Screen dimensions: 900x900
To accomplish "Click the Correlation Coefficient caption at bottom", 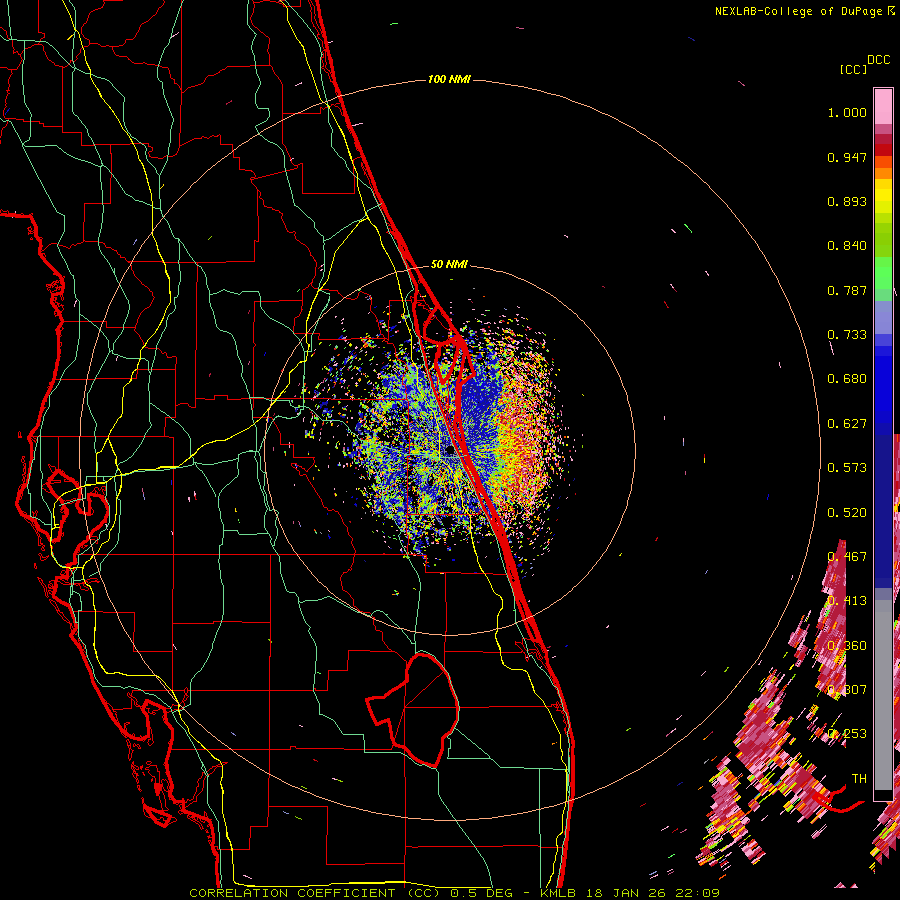I will point(455,893).
